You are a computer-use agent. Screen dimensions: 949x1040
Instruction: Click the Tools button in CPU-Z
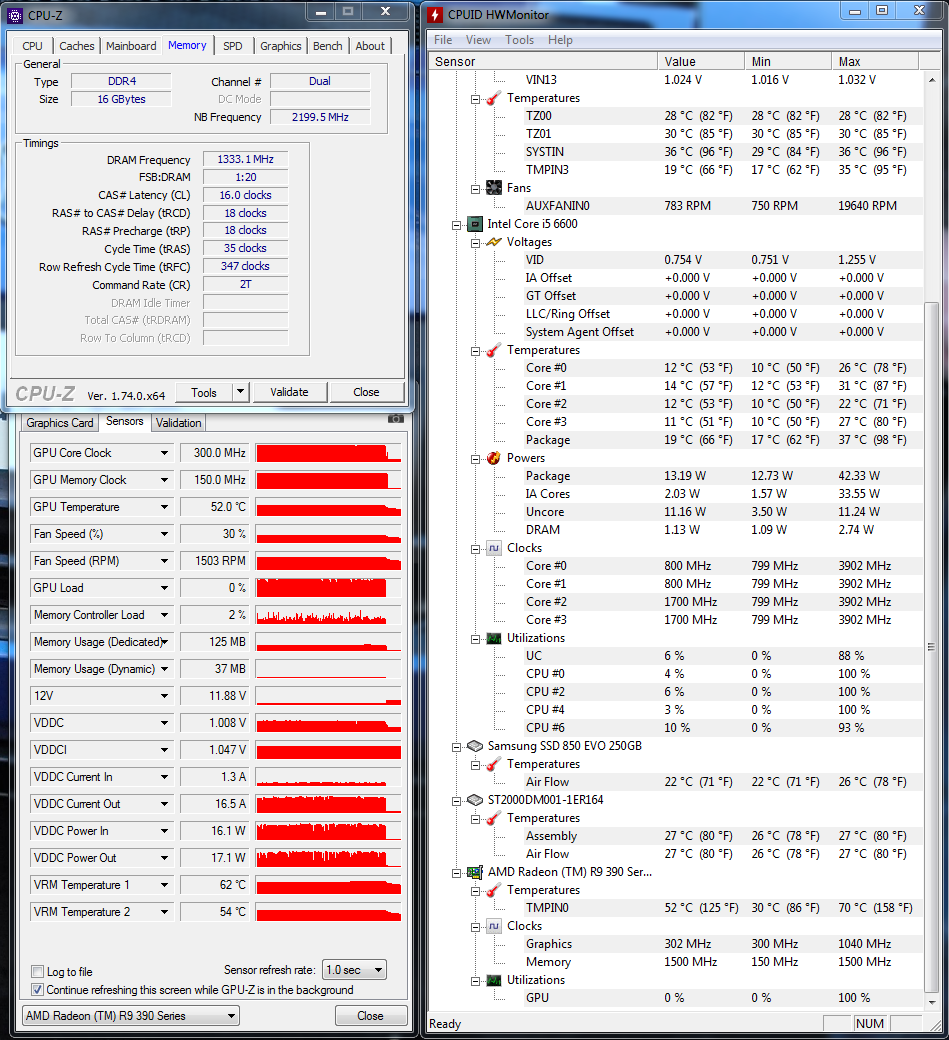(x=204, y=393)
